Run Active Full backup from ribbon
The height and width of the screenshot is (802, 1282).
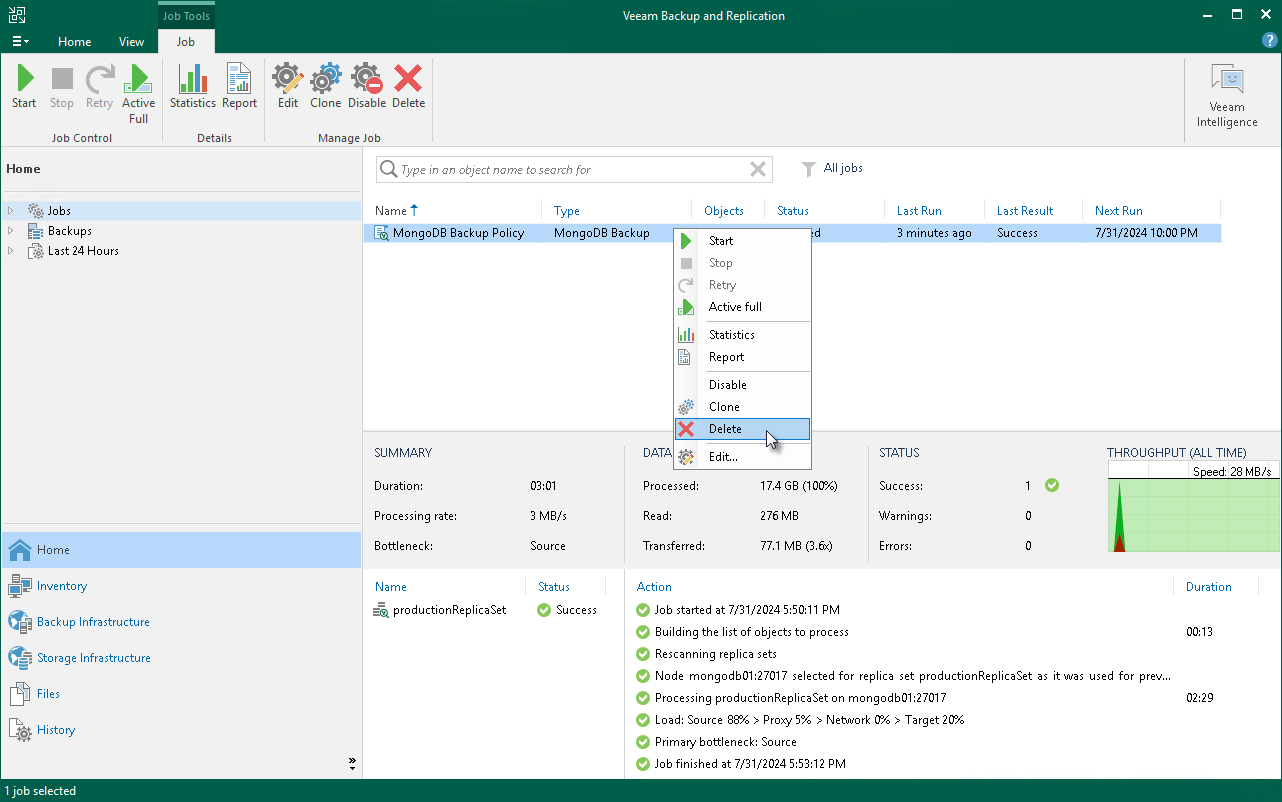[x=138, y=93]
